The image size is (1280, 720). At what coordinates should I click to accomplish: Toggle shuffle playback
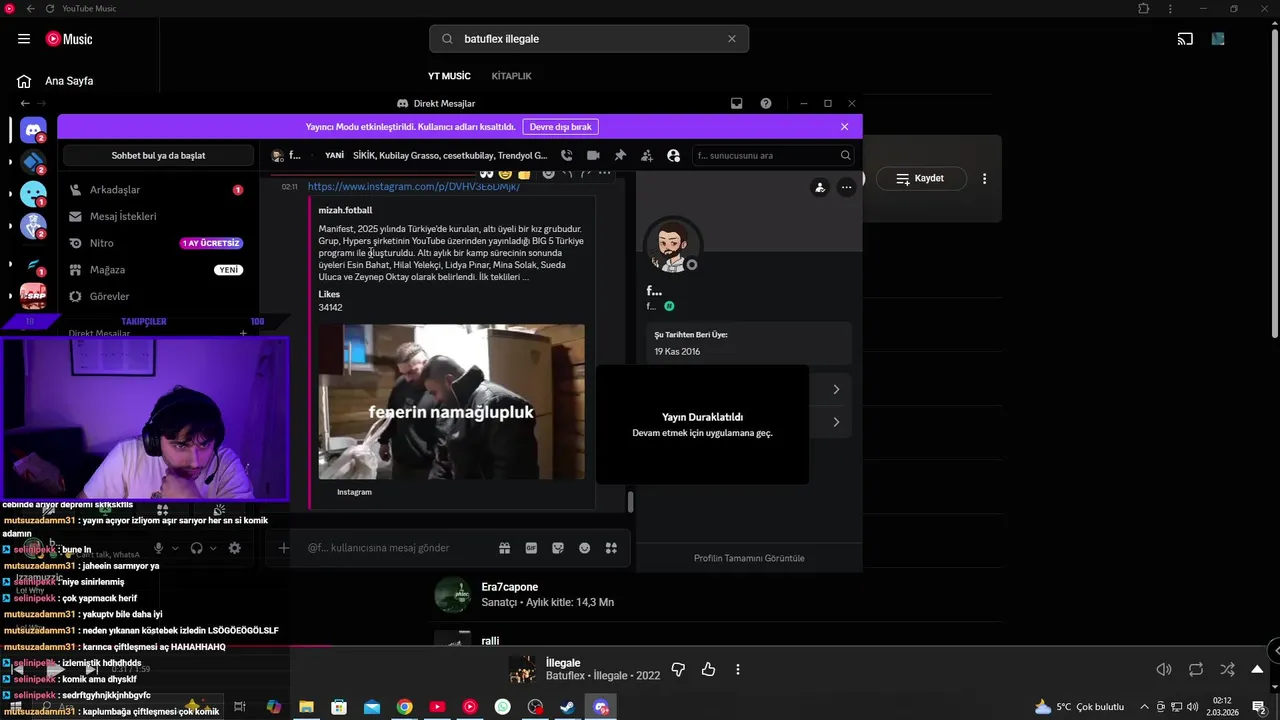1227,669
